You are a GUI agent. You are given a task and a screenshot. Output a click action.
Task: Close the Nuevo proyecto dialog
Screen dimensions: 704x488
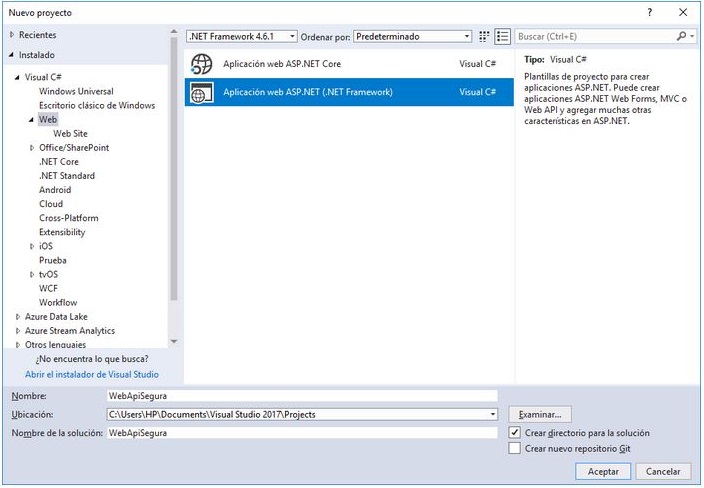coord(683,12)
